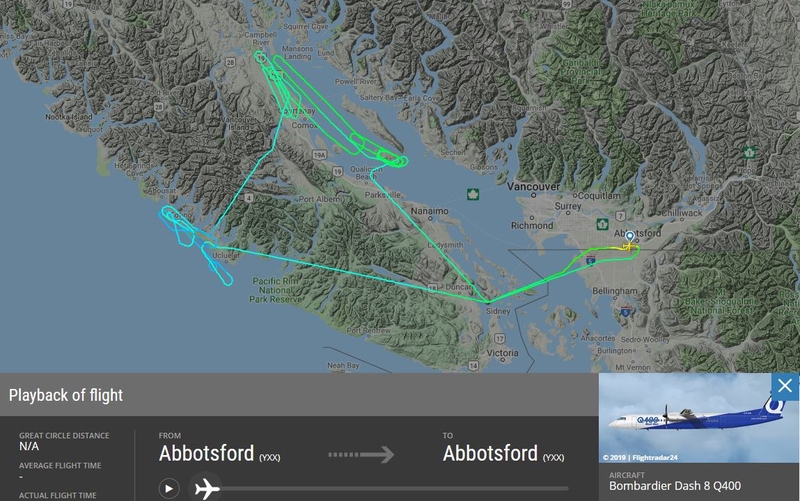Click the Highway 17 shield near Sidney
This screenshot has height=501, width=800.
pyautogui.click(x=499, y=338)
